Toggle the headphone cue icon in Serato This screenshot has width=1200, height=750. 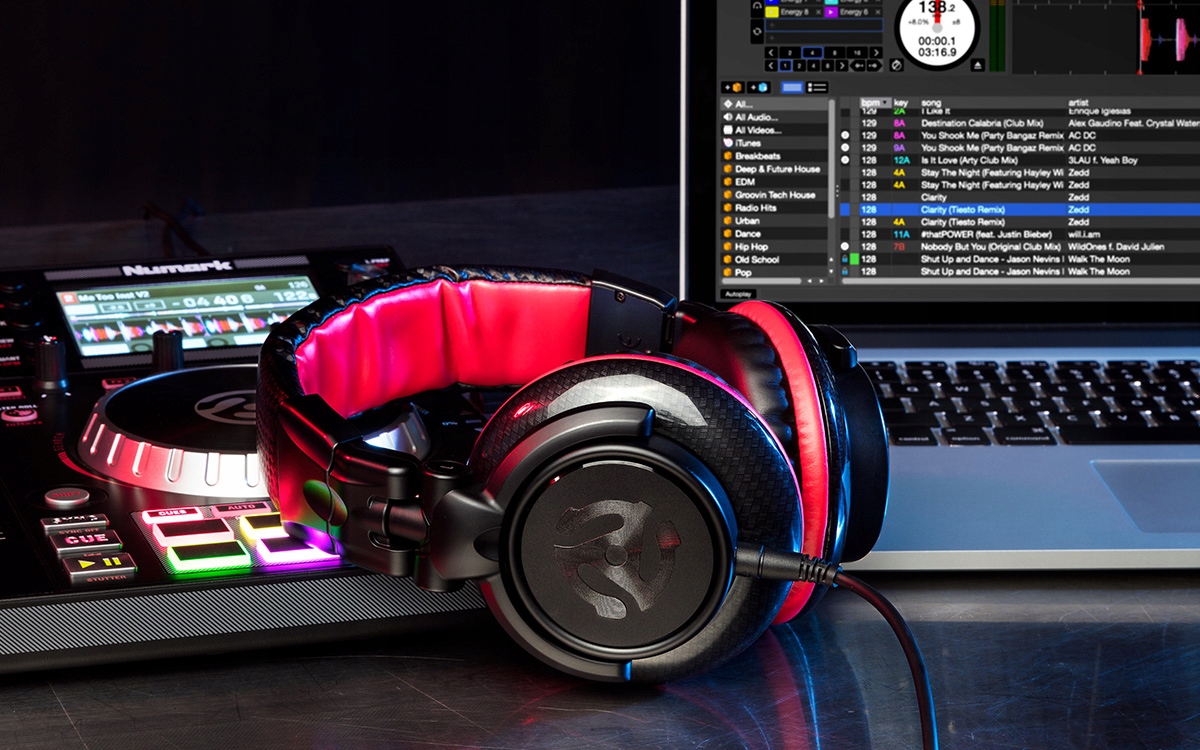click(x=757, y=5)
